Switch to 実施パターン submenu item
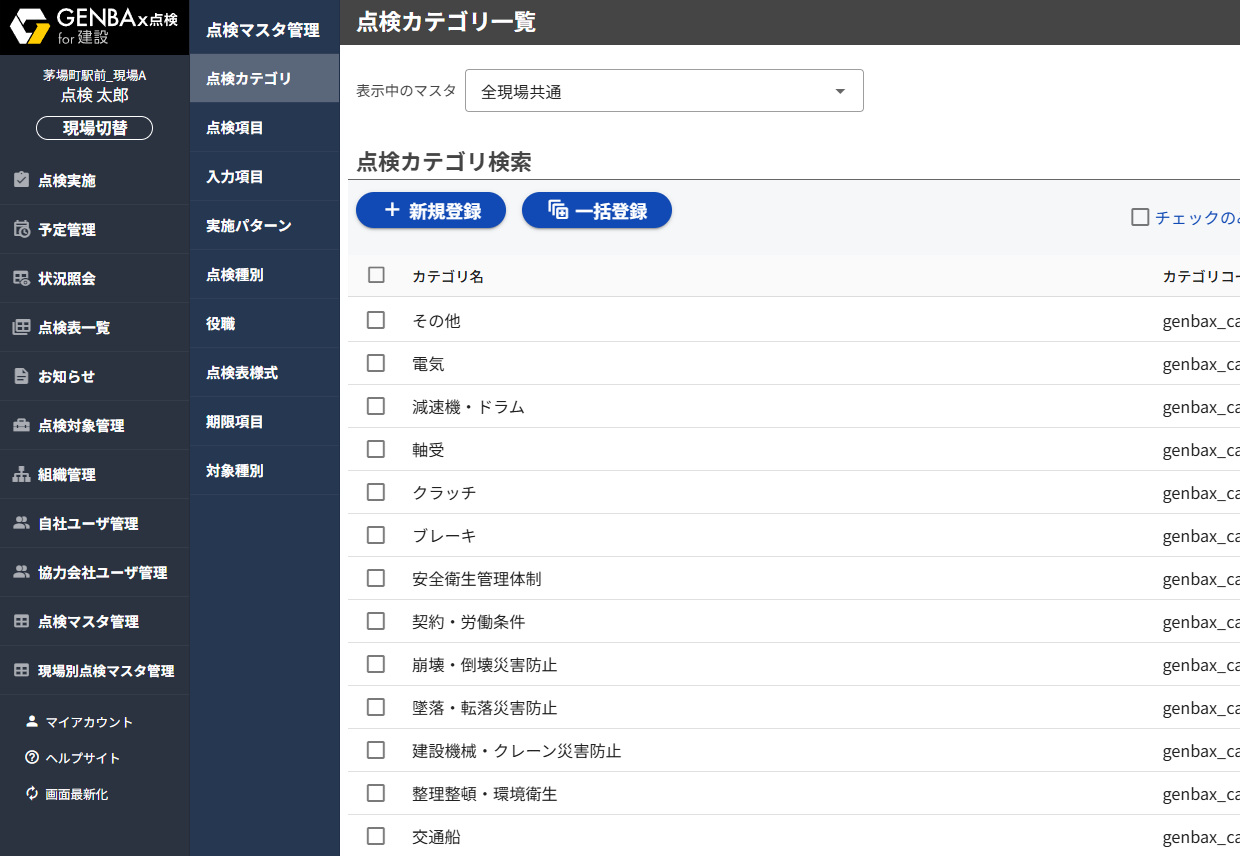The width and height of the screenshot is (1240, 856). pyautogui.click(x=249, y=226)
